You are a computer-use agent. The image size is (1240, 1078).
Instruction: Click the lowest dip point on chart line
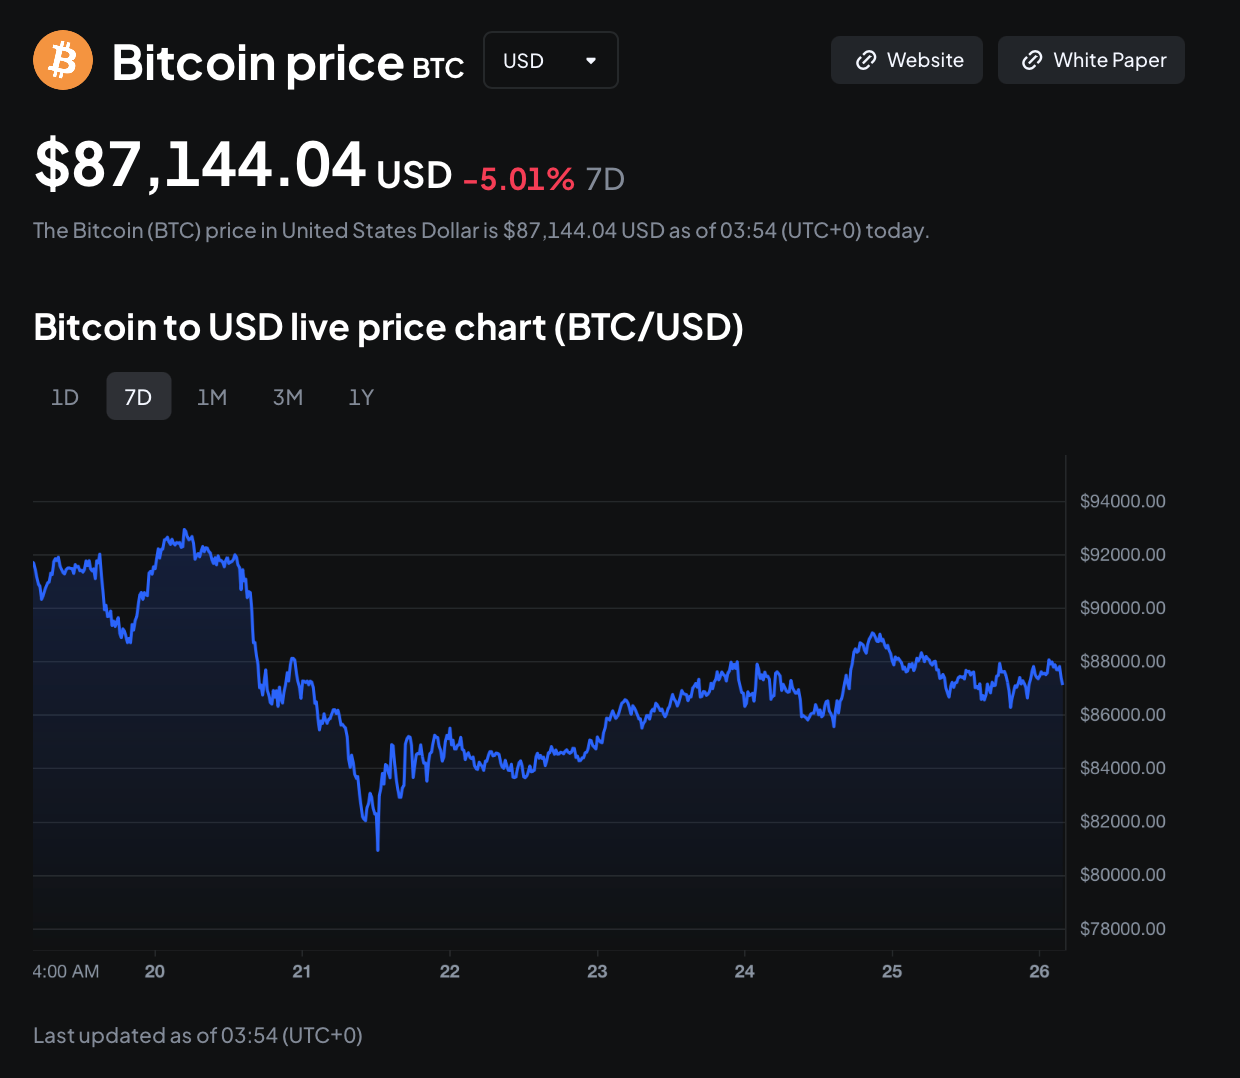[x=378, y=849]
